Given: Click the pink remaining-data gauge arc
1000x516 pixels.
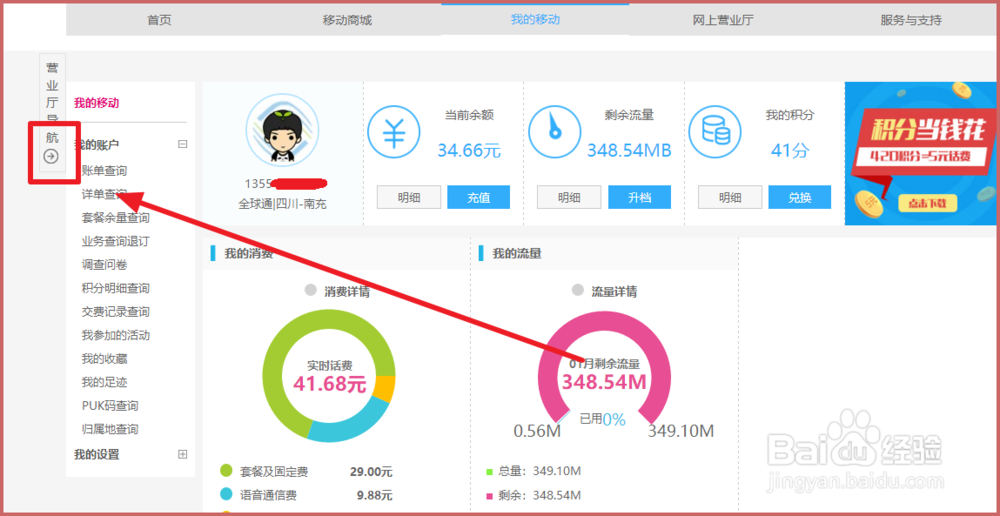Looking at the screenshot, I should coord(605,367).
